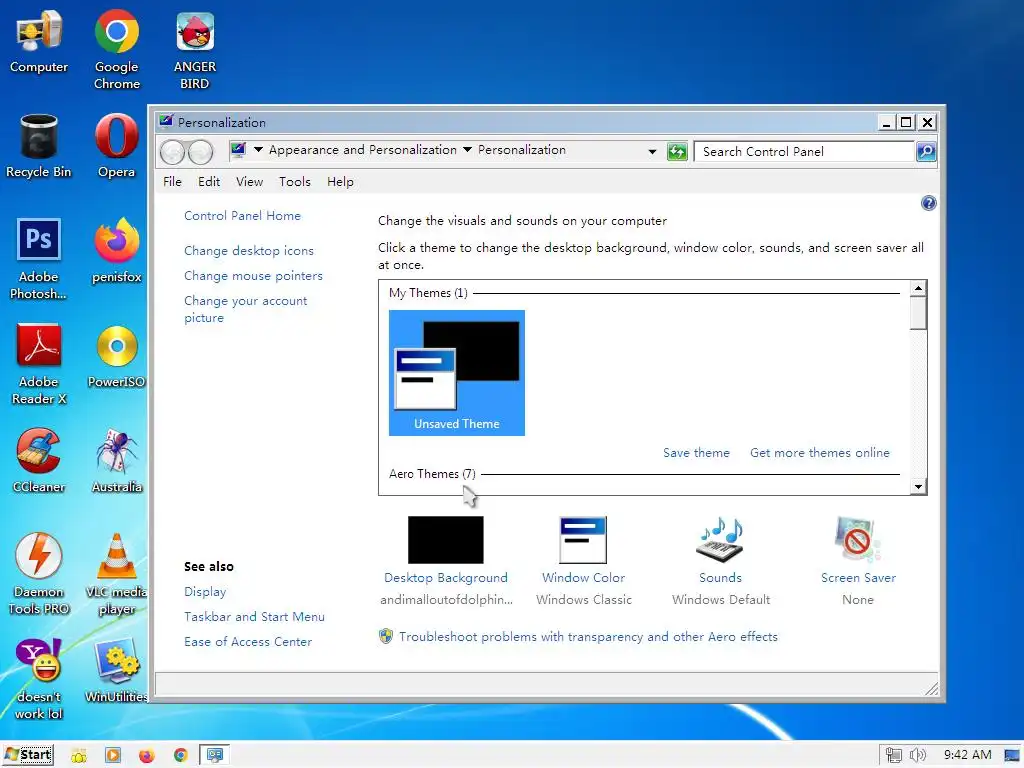Open the address bar history dropdown
The height and width of the screenshot is (768, 1024).
tap(652, 152)
